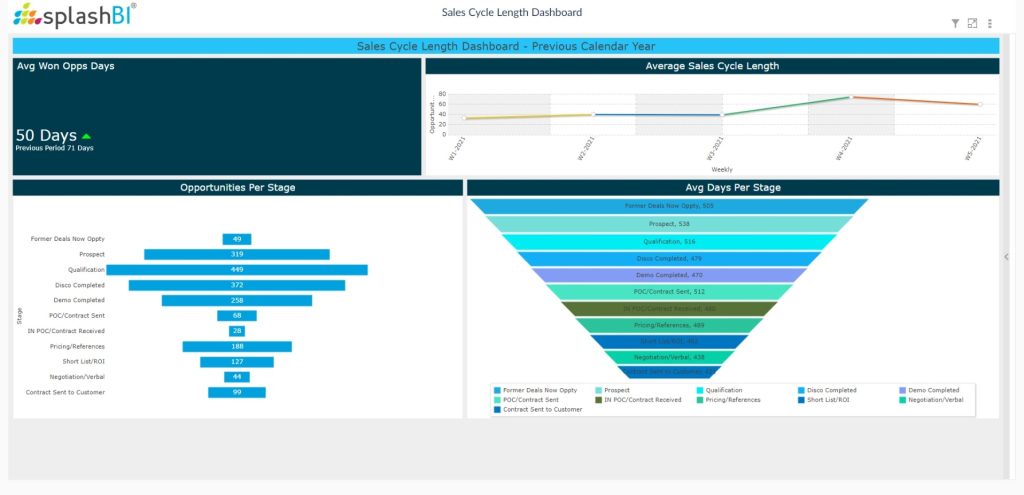The height and width of the screenshot is (495, 1024).
Task: Click the Negotiation/Verbal bar showing 44
Action: (237, 377)
